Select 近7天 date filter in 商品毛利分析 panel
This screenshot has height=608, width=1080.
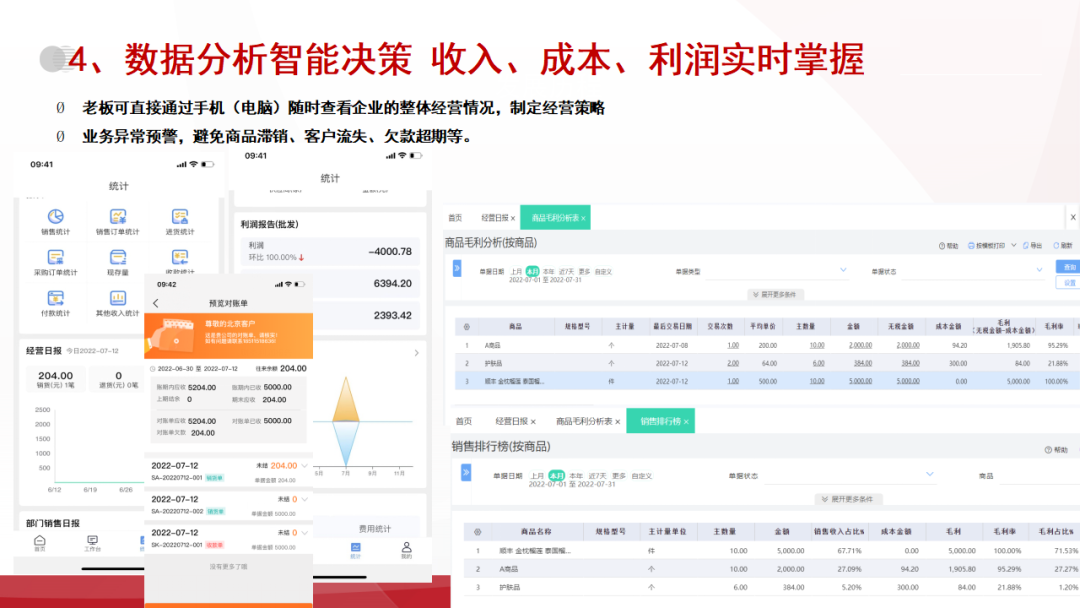point(567,272)
